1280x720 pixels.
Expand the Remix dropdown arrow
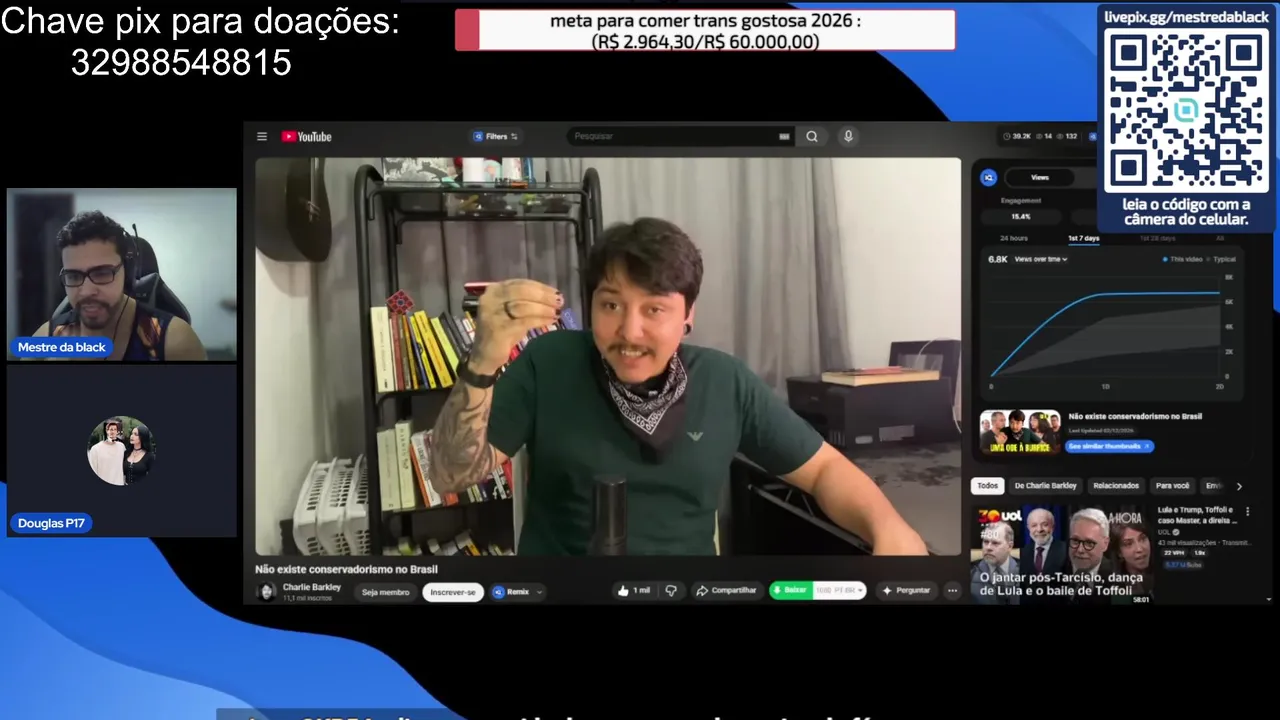[539, 592]
